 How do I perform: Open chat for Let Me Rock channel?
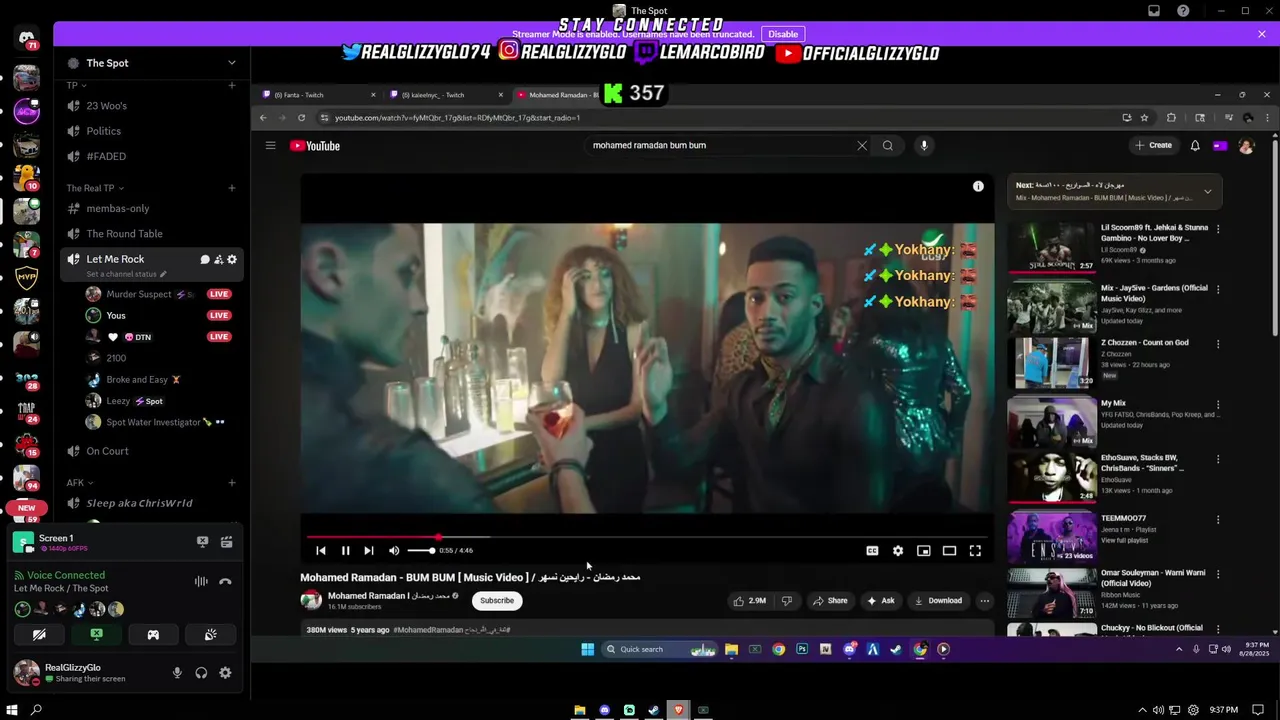point(205,259)
